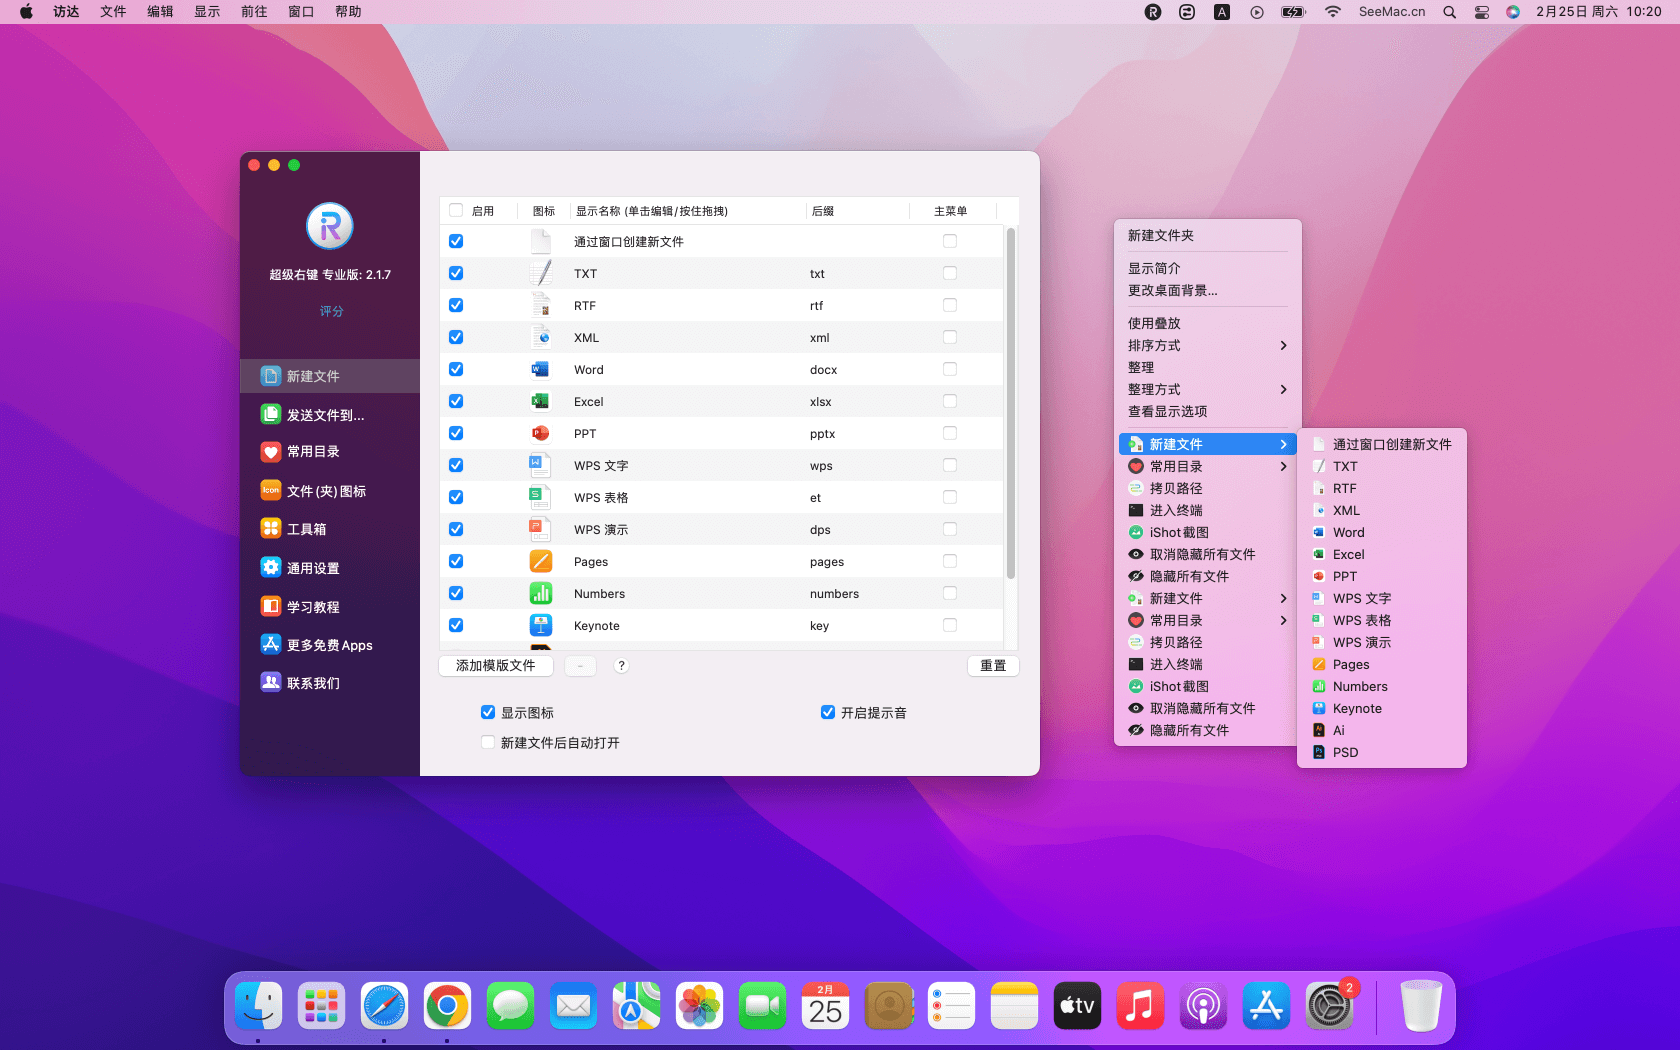This screenshot has width=1680, height=1050.
Task: Expand the 整理方式 submenu
Action: [1207, 389]
